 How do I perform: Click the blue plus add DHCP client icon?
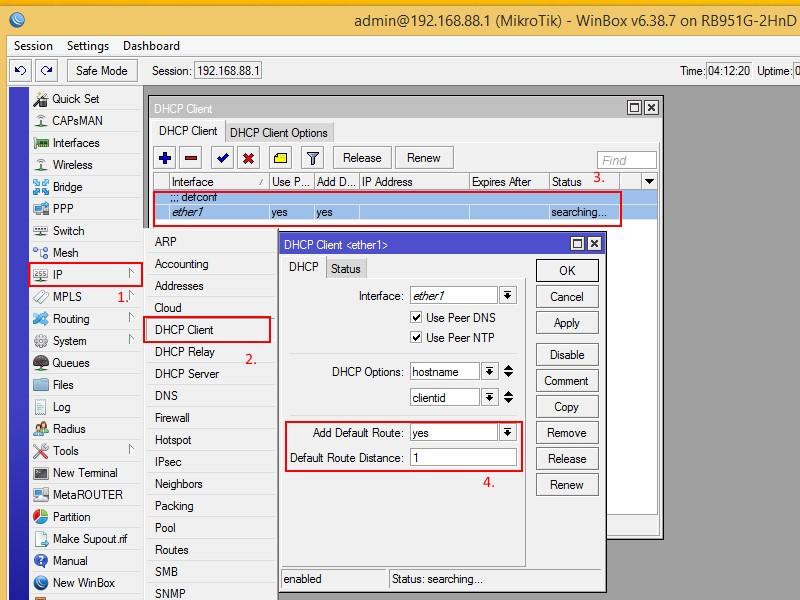(x=165, y=158)
